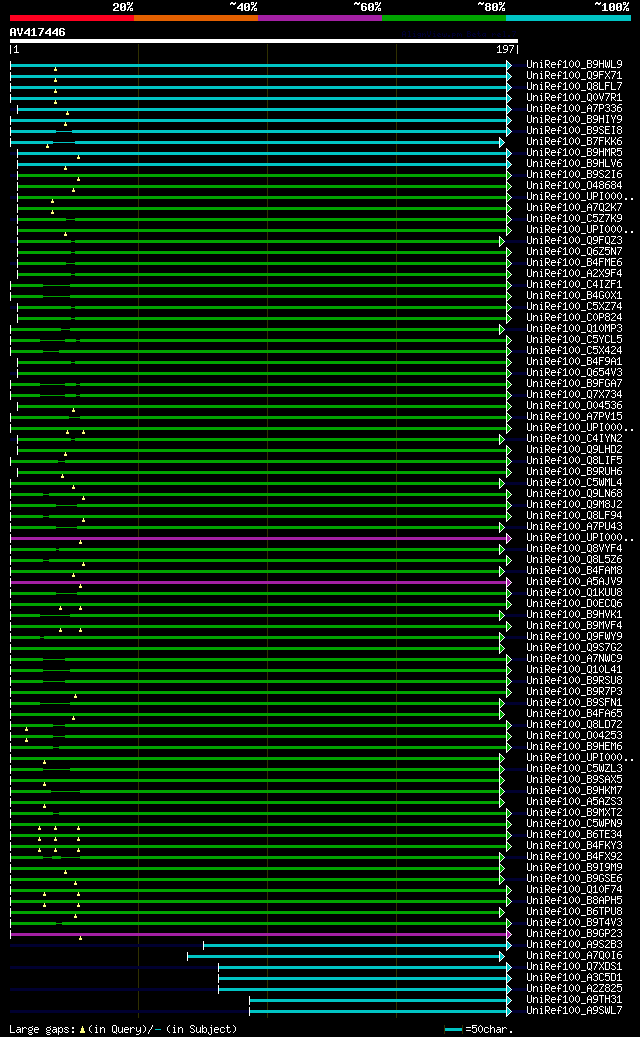Select hit UniRef100_C5WPN9
Screen dimensions: 640x1037
click(574, 823)
